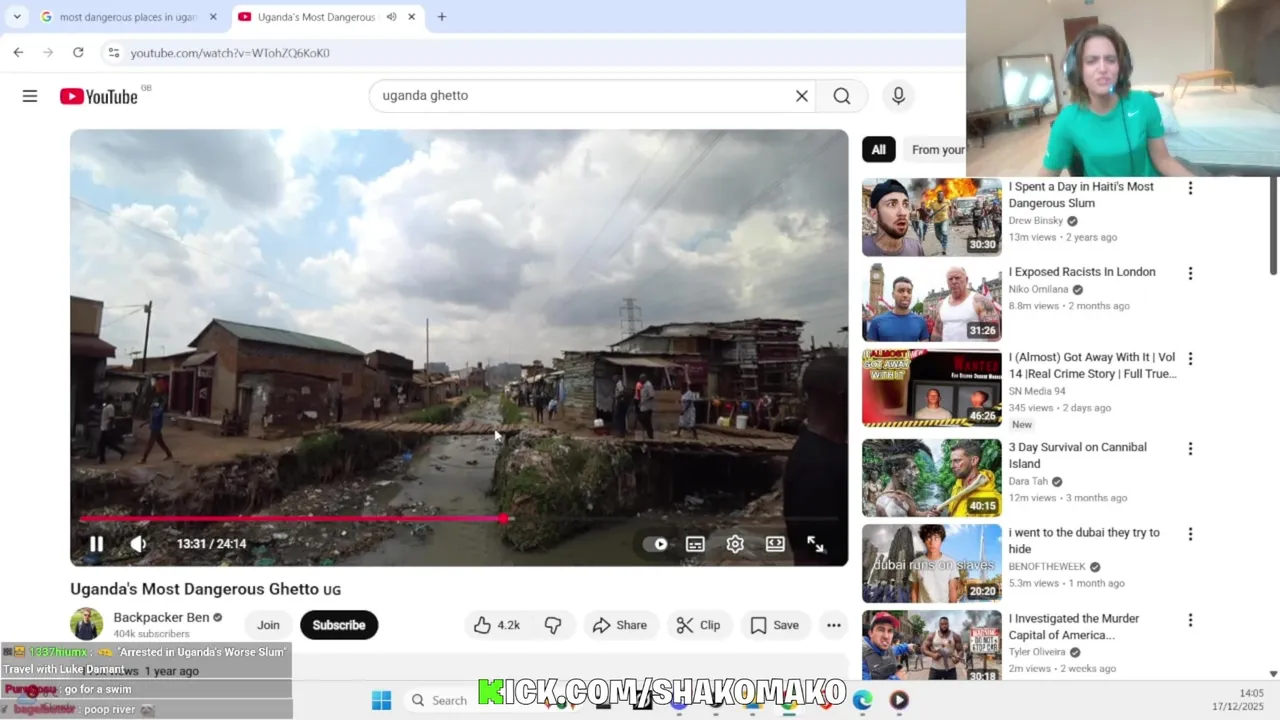Open the SN Media 94 channel name

[1037, 391]
